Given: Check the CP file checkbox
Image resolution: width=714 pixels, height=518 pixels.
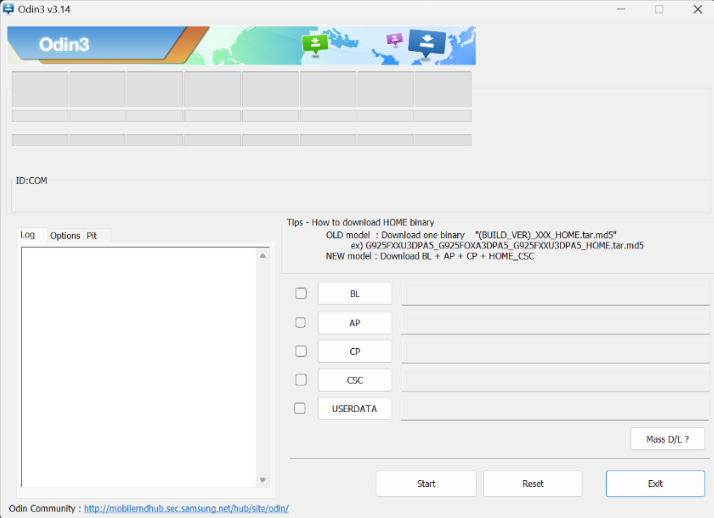Looking at the screenshot, I should pos(300,351).
